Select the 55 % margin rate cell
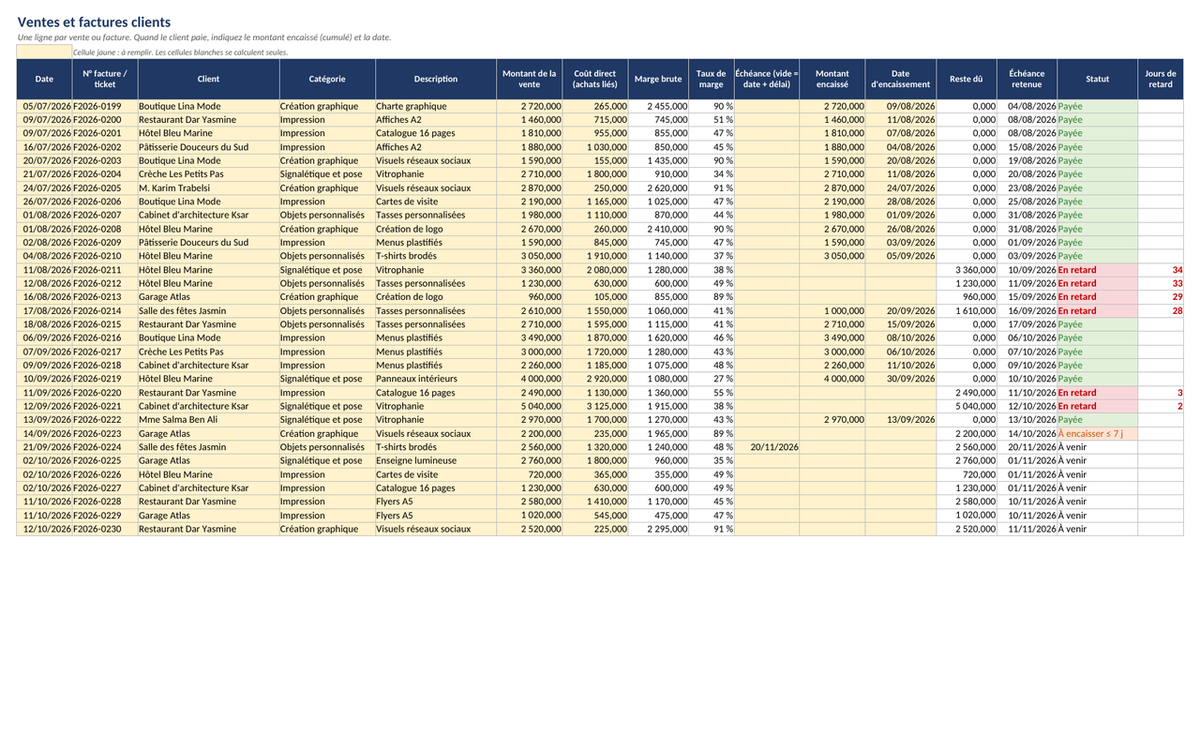 click(711, 393)
